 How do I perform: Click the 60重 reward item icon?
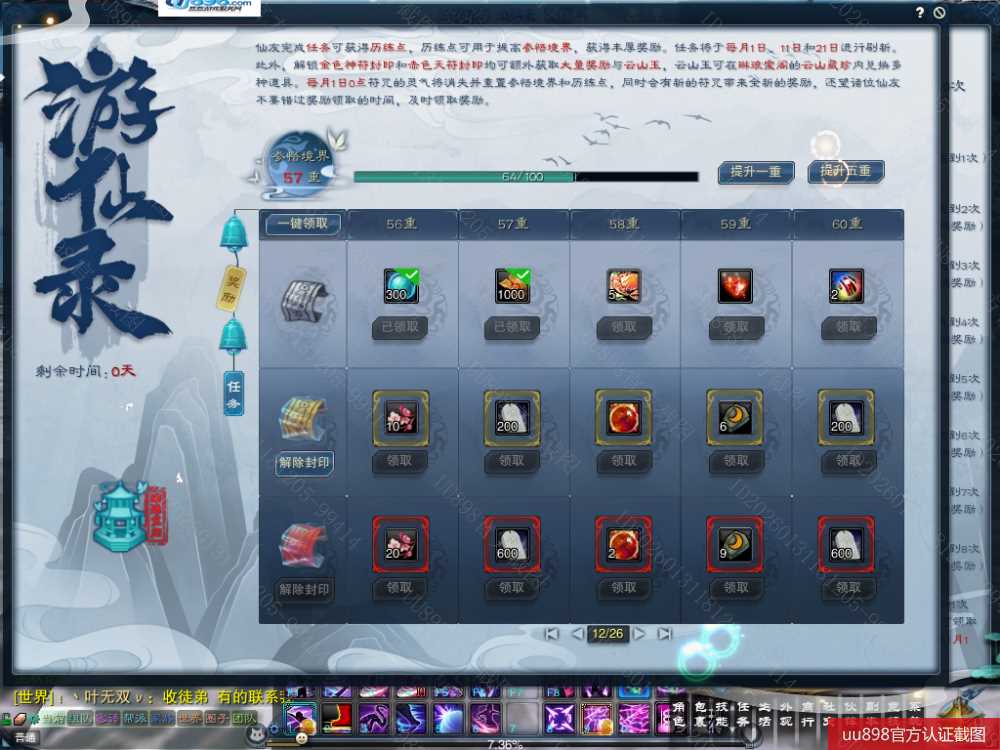pos(847,287)
